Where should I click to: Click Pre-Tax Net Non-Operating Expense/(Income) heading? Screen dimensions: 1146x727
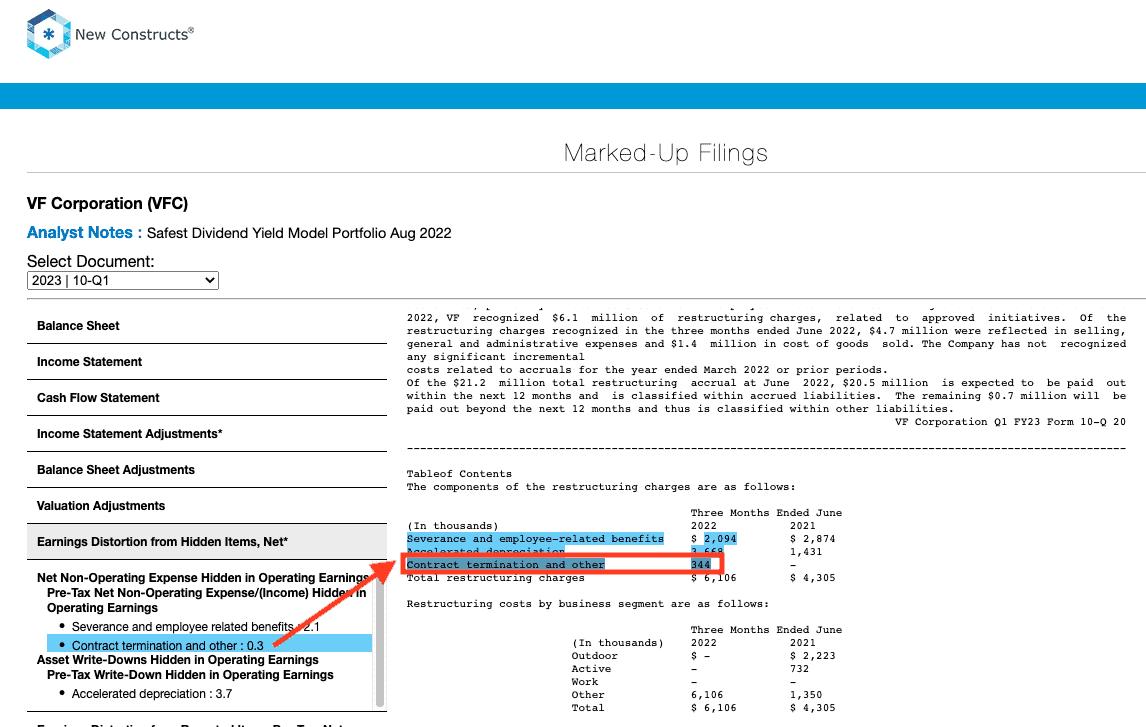[x=207, y=600]
